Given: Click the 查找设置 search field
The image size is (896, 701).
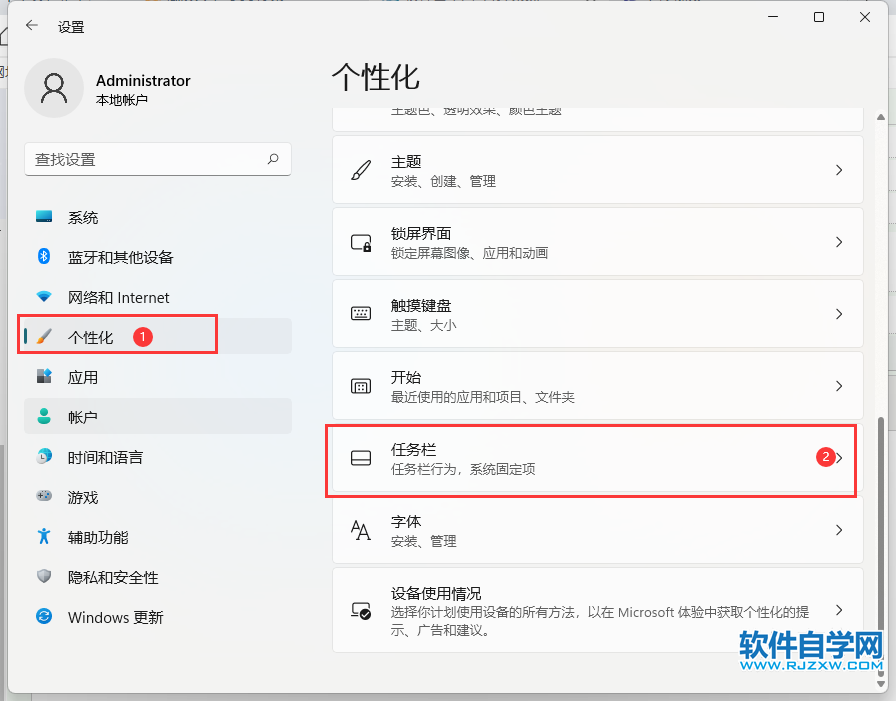Looking at the screenshot, I should point(145,159).
